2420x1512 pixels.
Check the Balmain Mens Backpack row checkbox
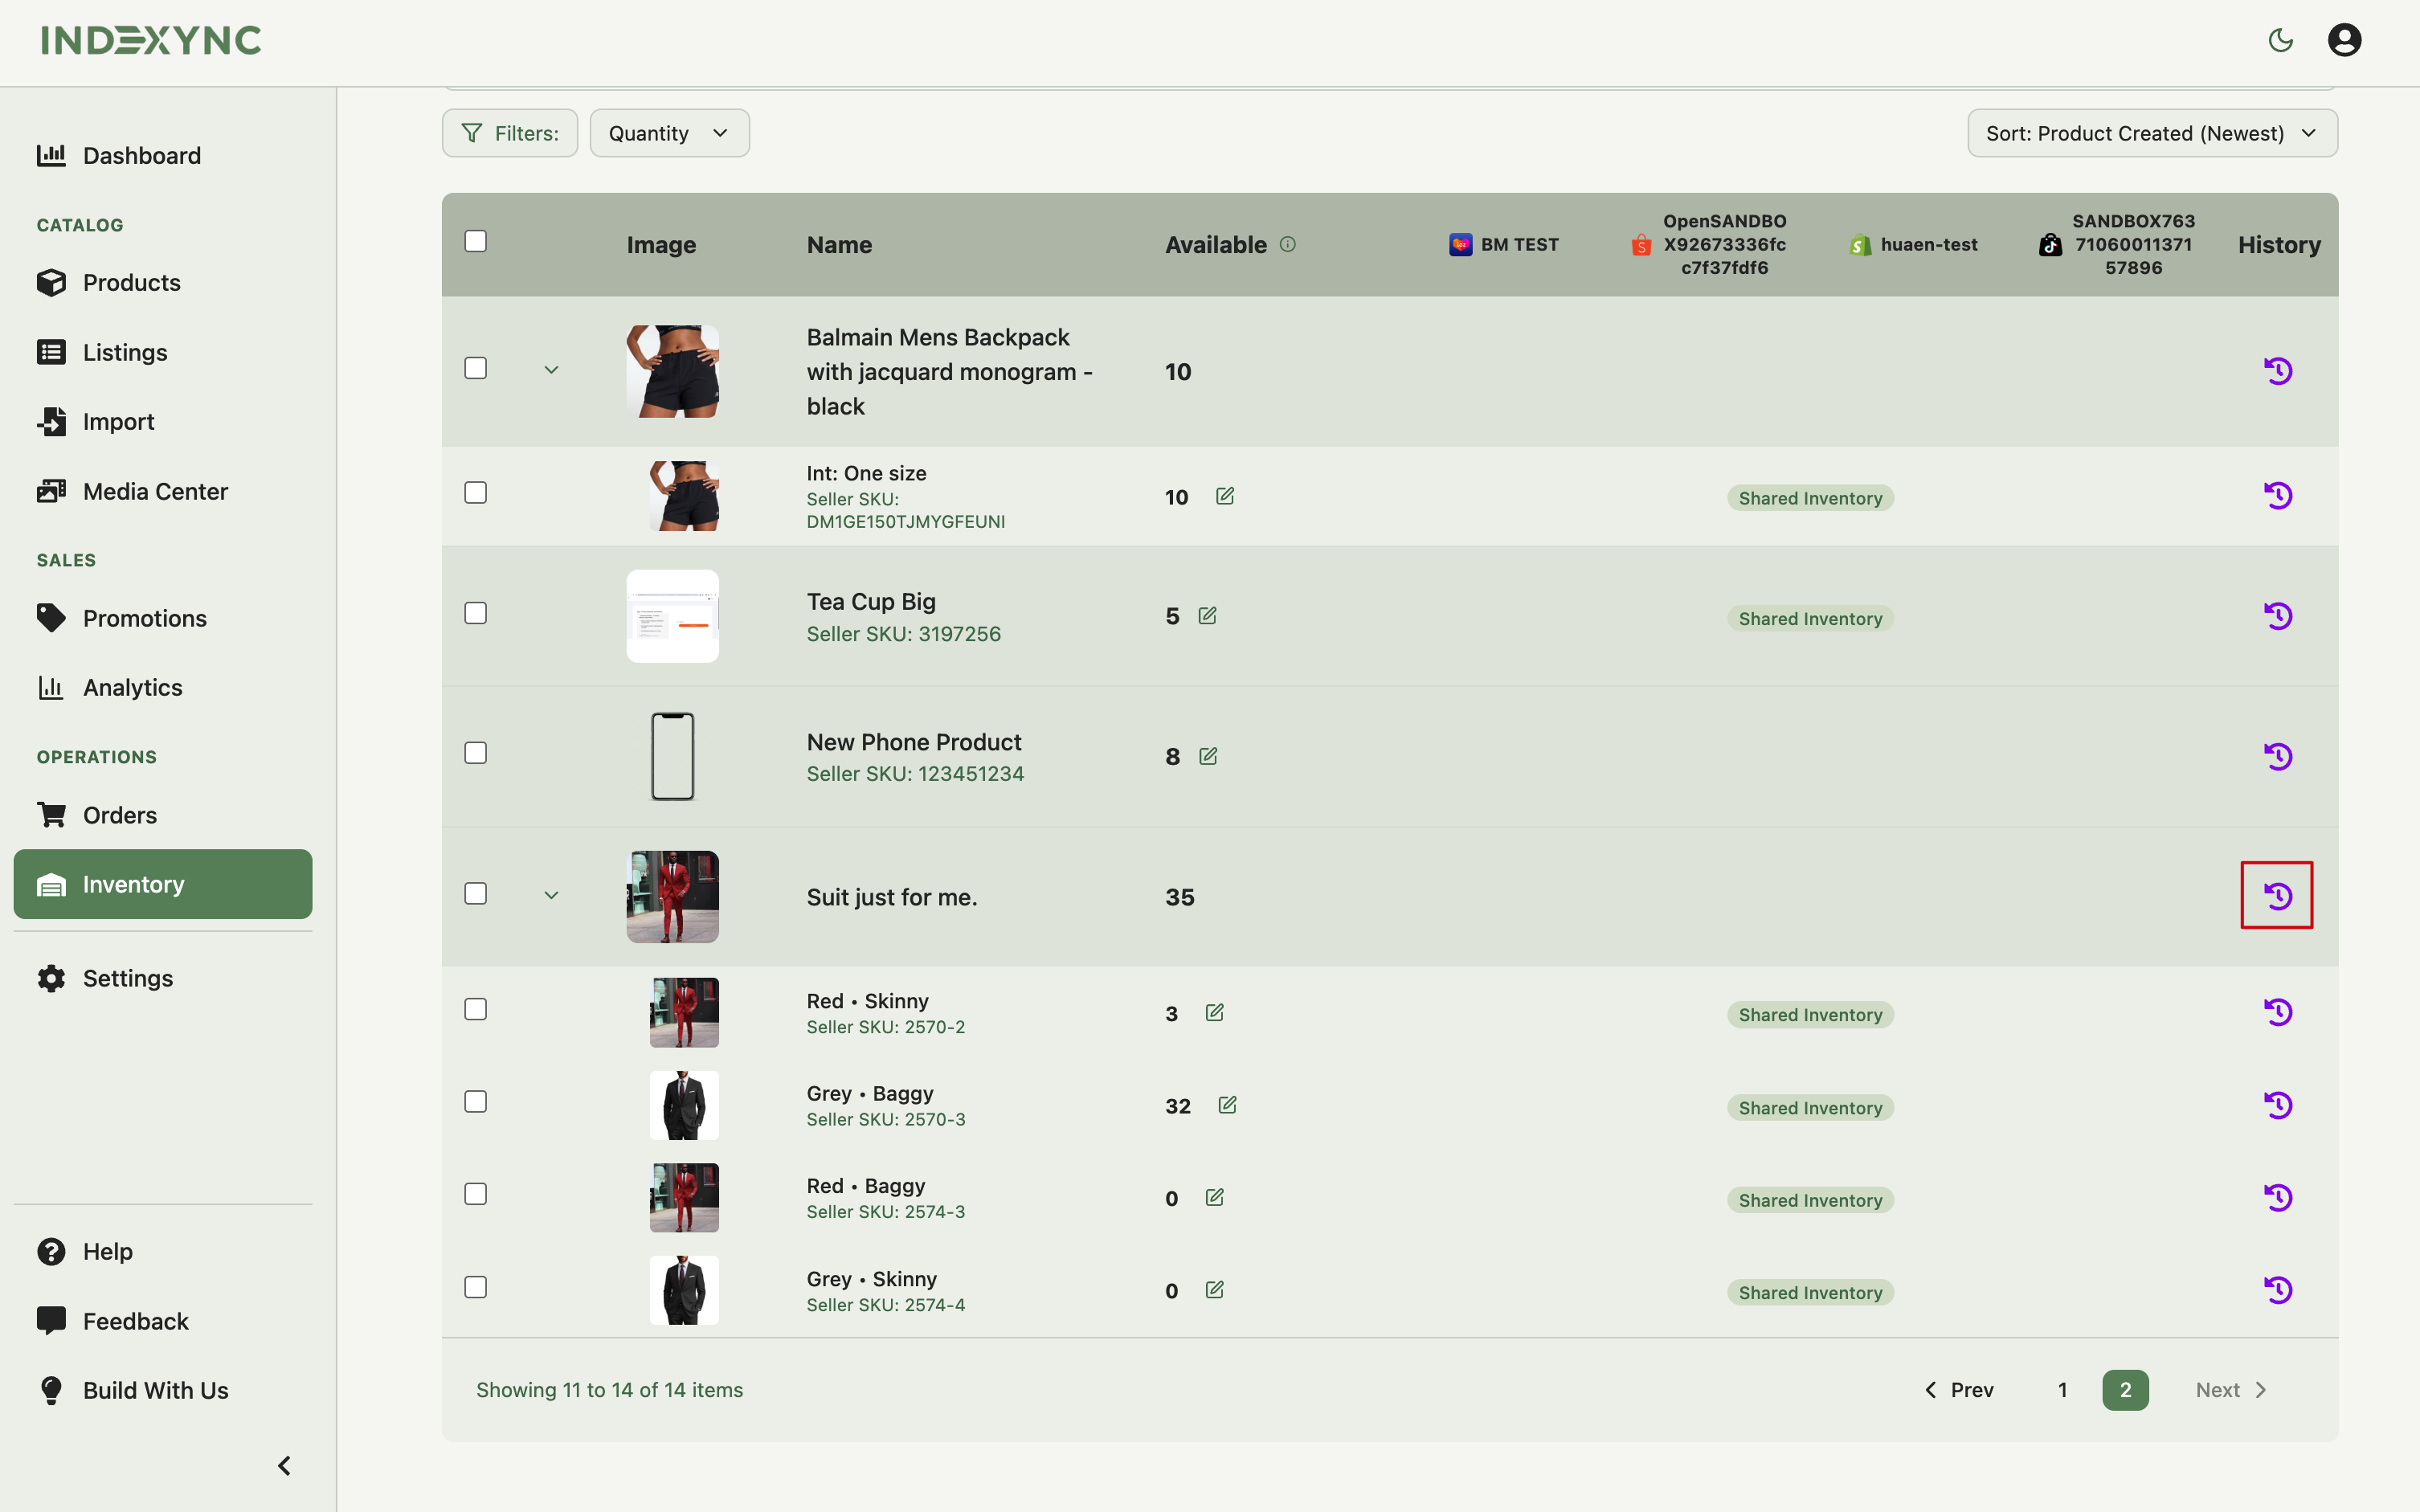pyautogui.click(x=476, y=368)
